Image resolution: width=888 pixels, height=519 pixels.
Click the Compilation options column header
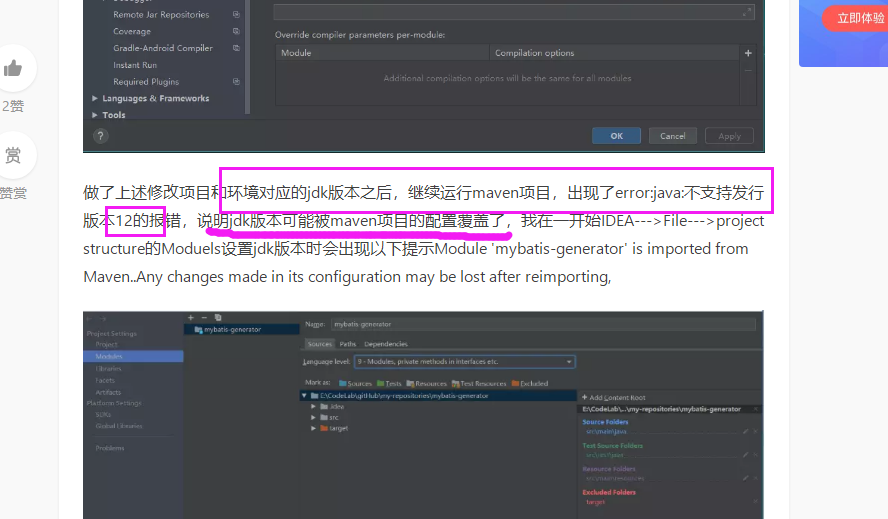[614, 53]
